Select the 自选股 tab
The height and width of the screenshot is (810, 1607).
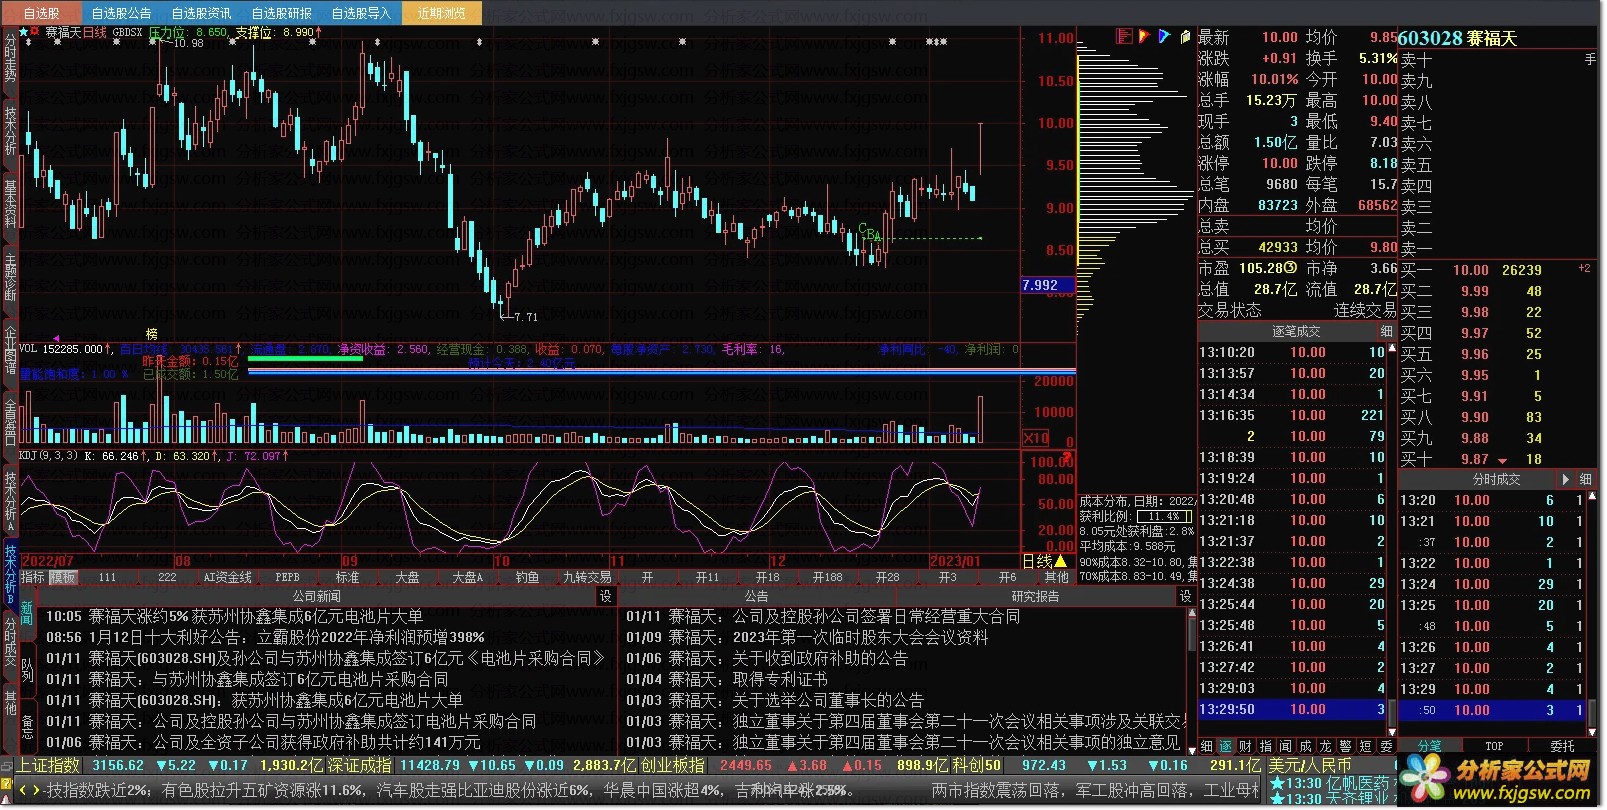41,13
